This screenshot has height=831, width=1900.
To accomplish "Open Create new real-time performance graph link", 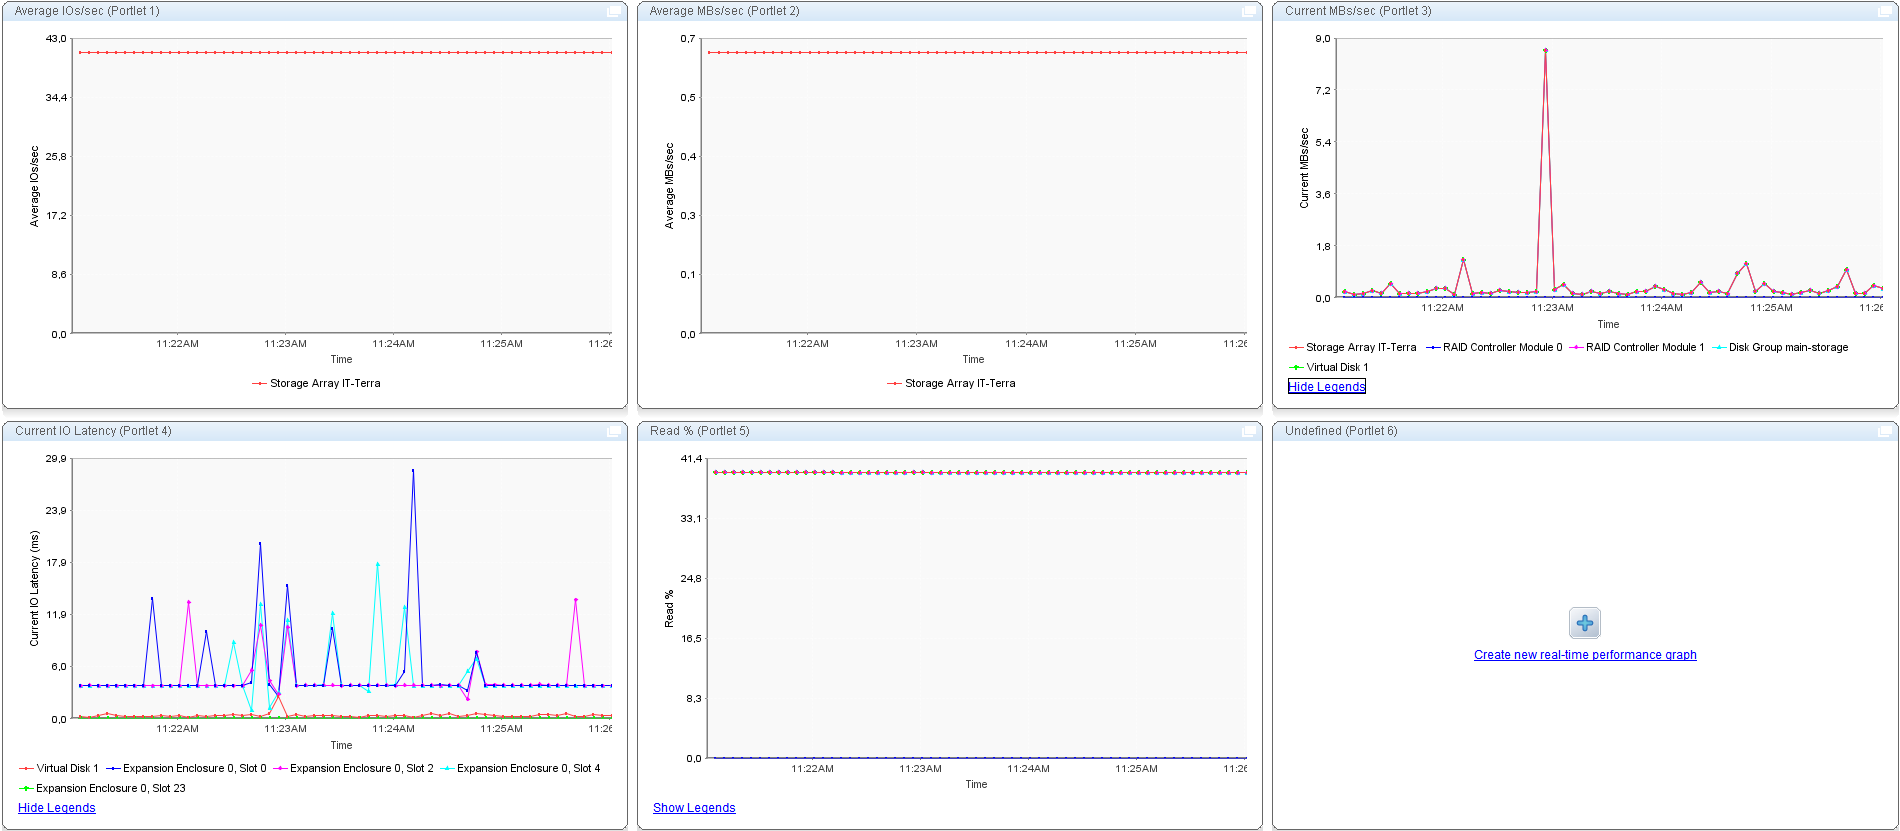I will (1585, 655).
